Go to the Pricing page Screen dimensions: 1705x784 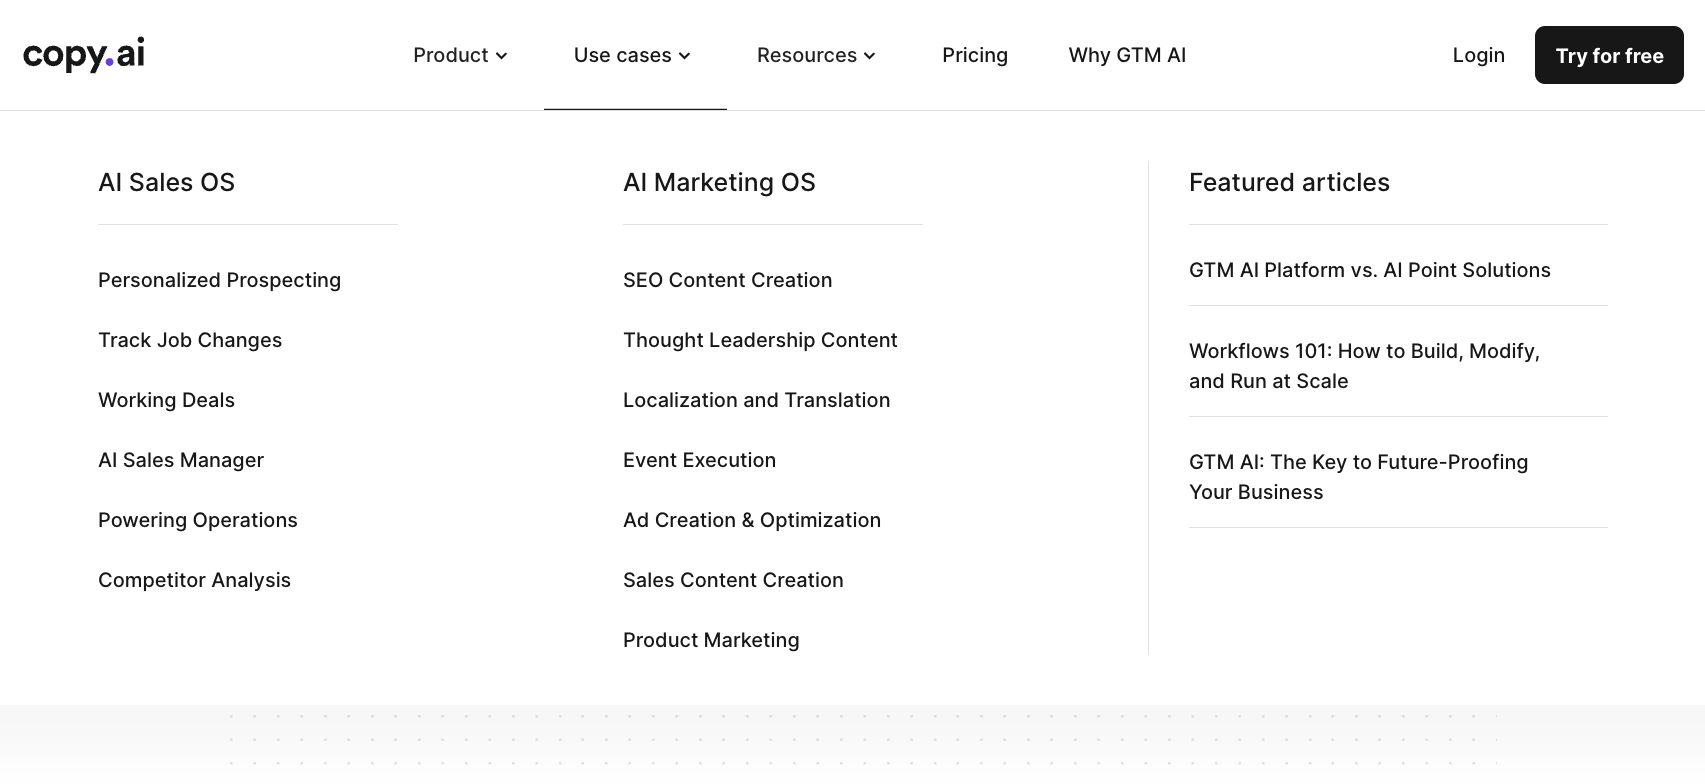click(975, 55)
